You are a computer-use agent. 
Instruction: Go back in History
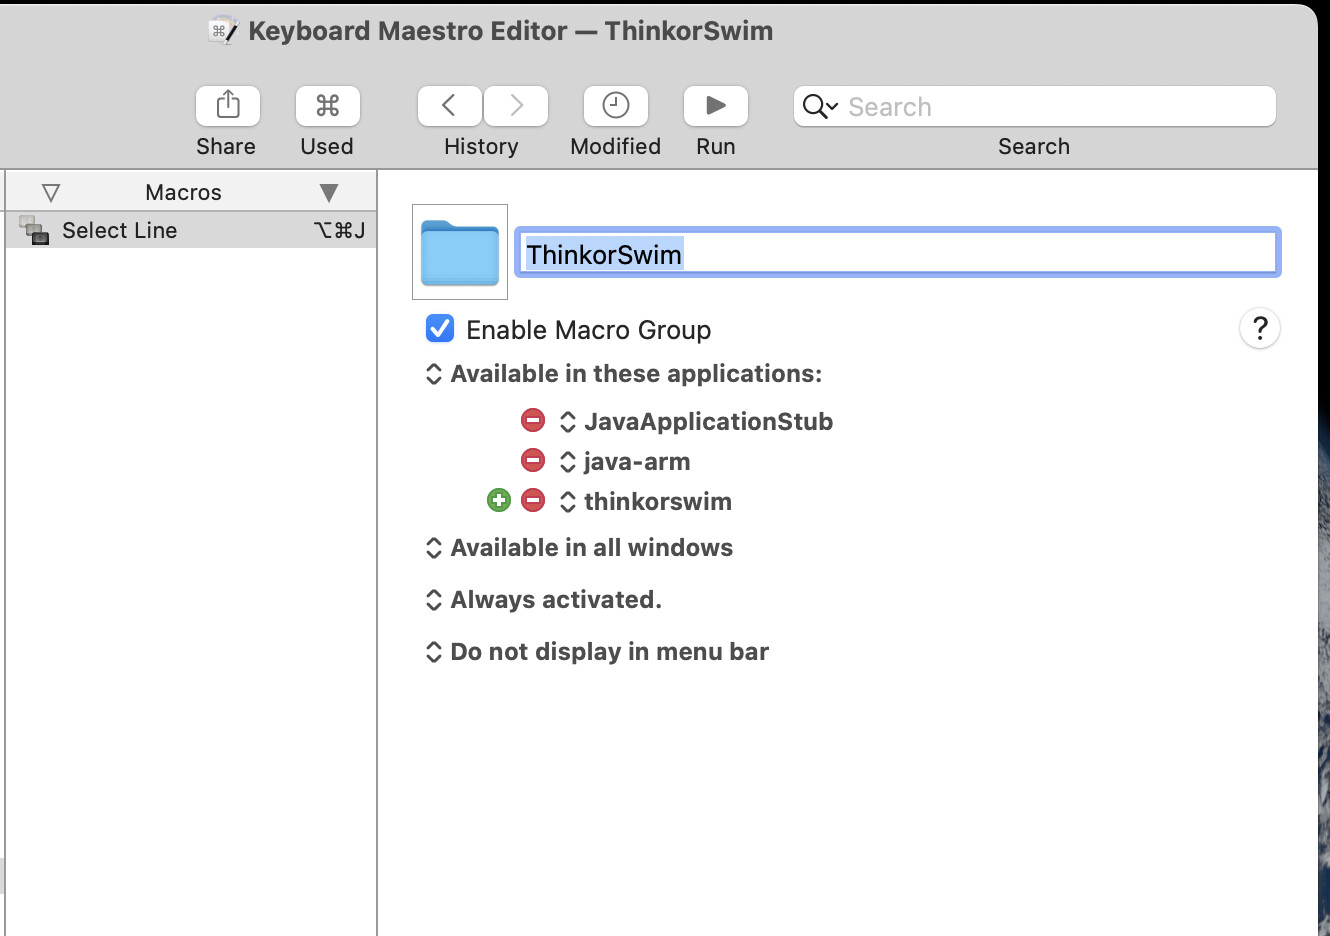click(449, 106)
